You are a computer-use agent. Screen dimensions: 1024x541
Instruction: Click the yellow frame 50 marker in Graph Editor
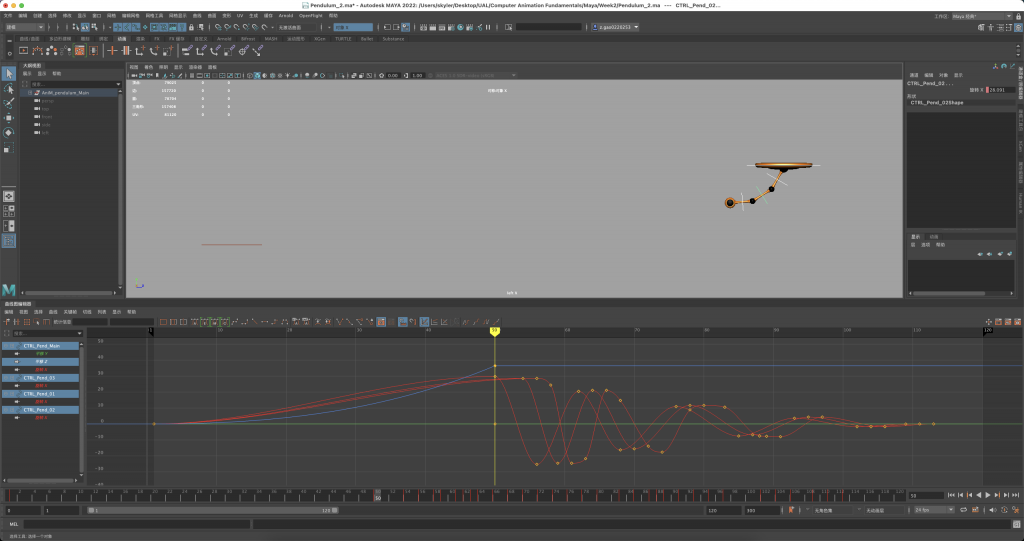tap(495, 332)
